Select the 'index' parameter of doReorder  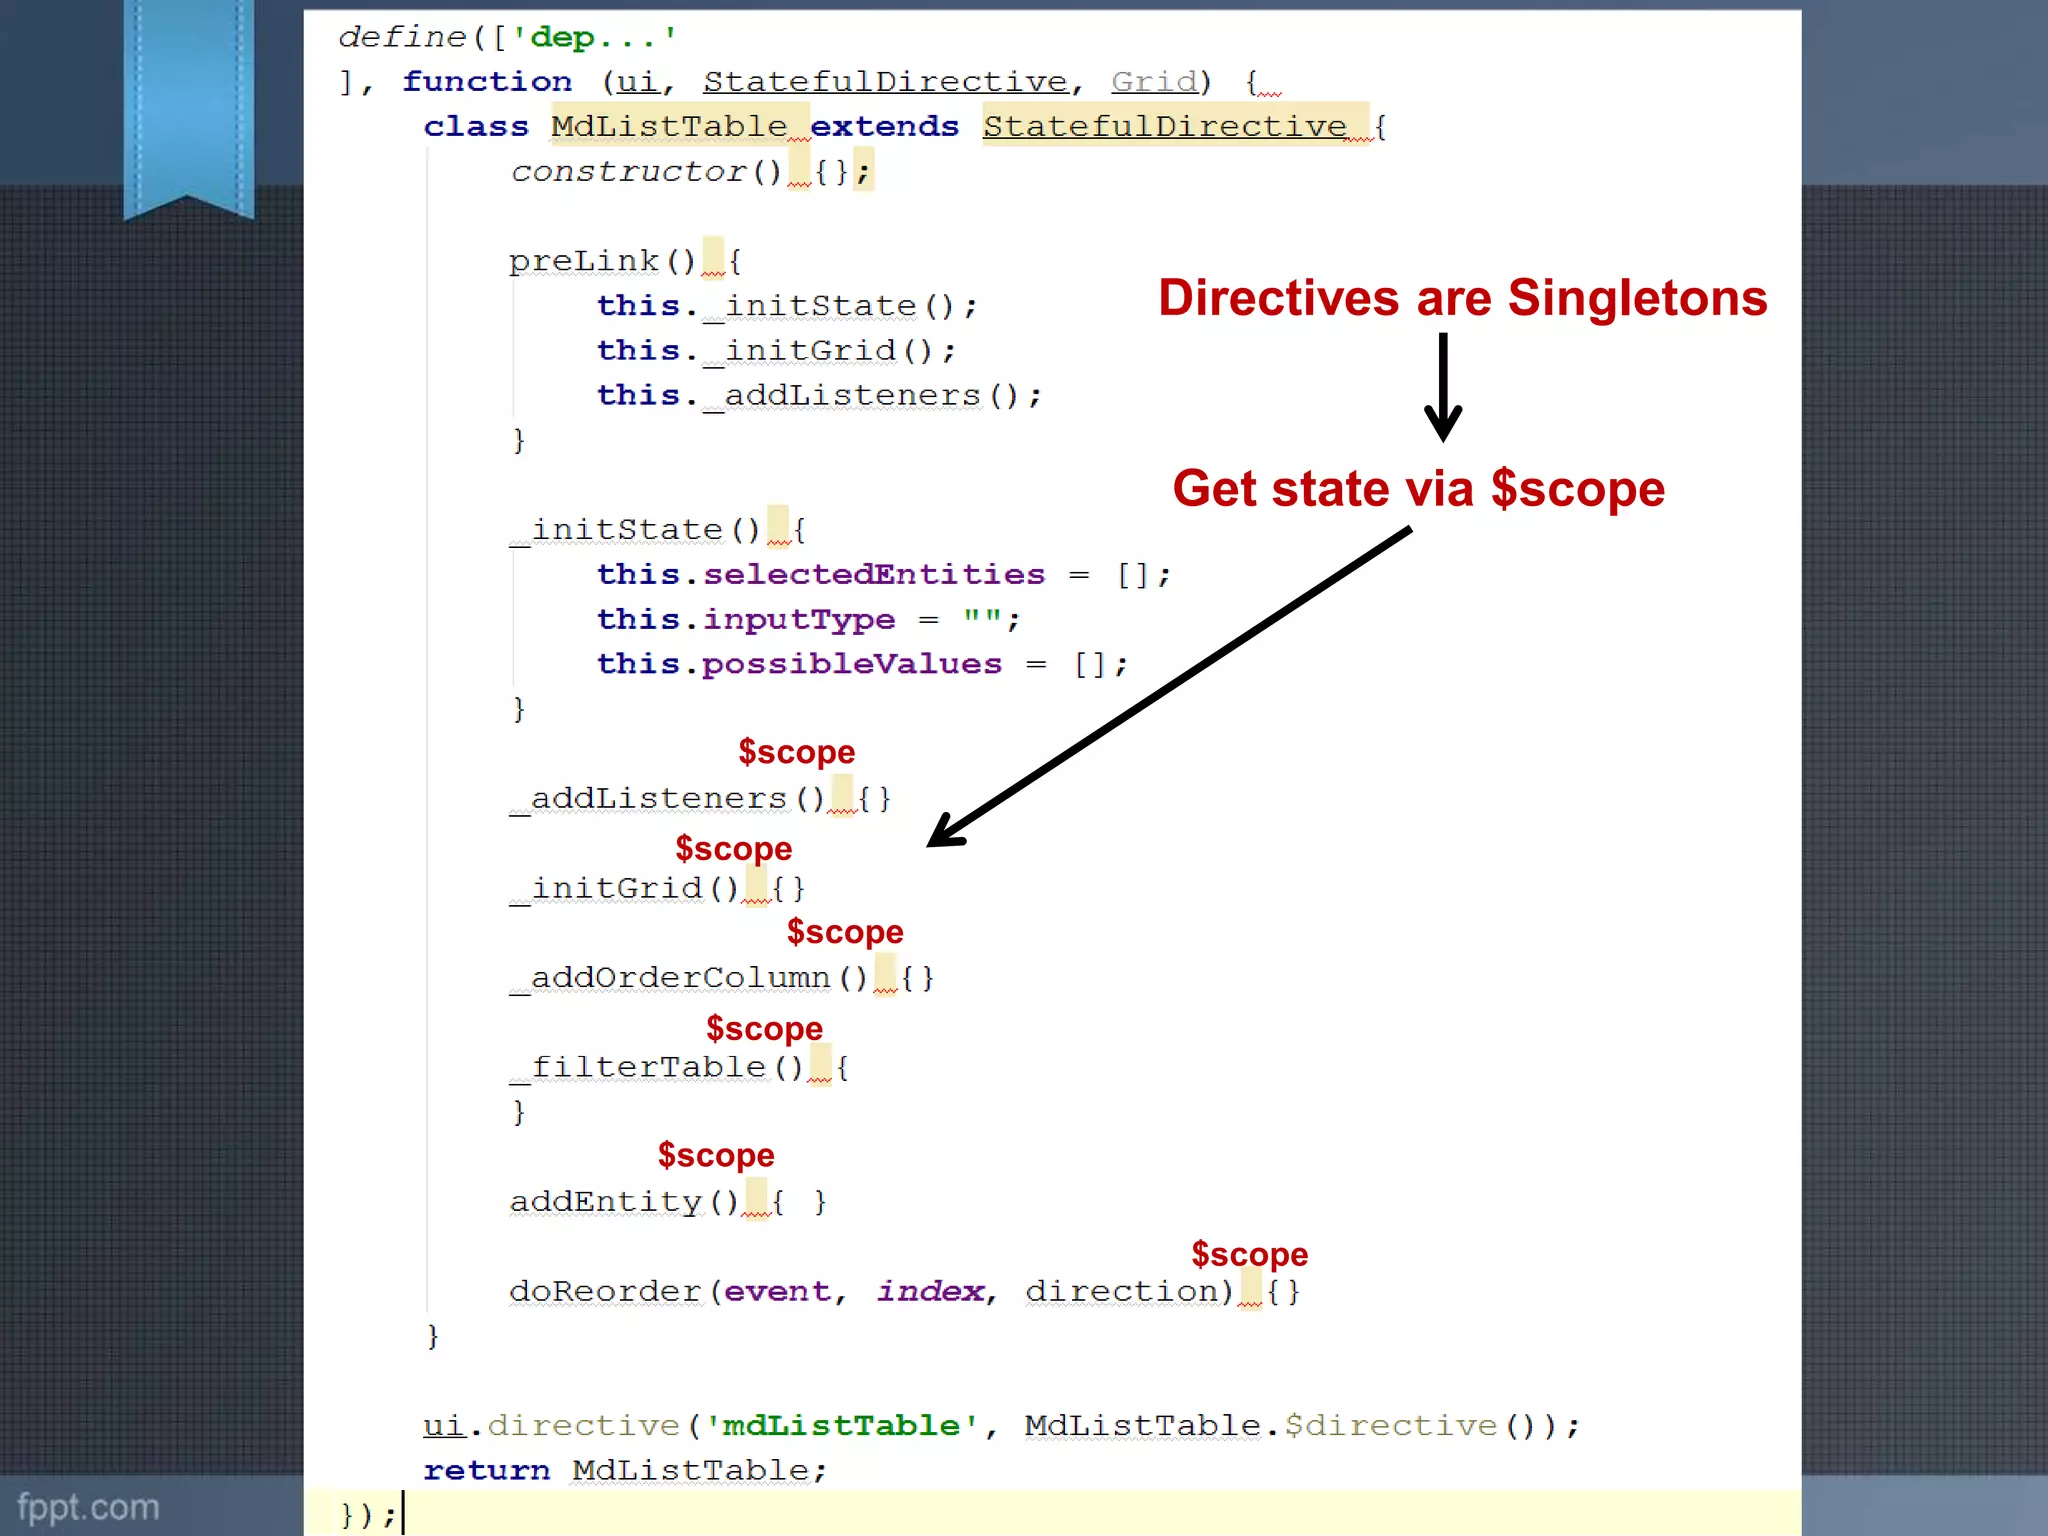click(930, 1292)
